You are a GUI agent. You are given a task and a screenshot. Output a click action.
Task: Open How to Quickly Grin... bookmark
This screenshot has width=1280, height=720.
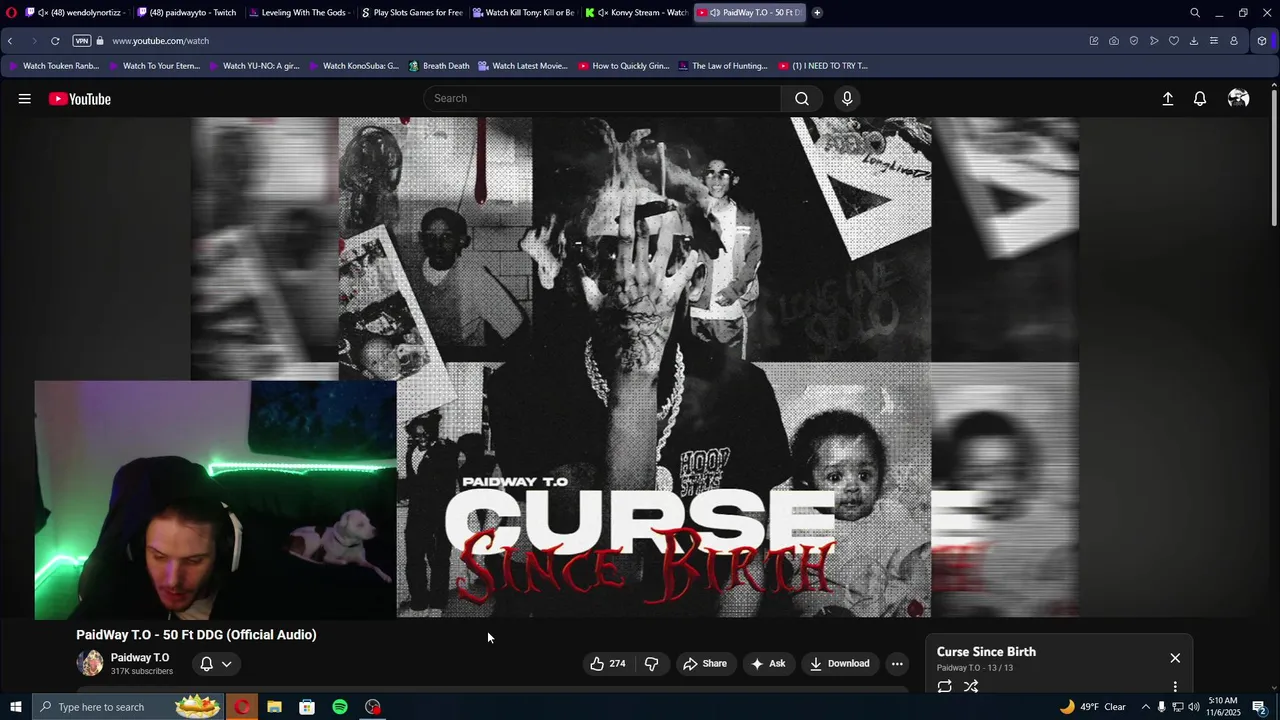[623, 66]
